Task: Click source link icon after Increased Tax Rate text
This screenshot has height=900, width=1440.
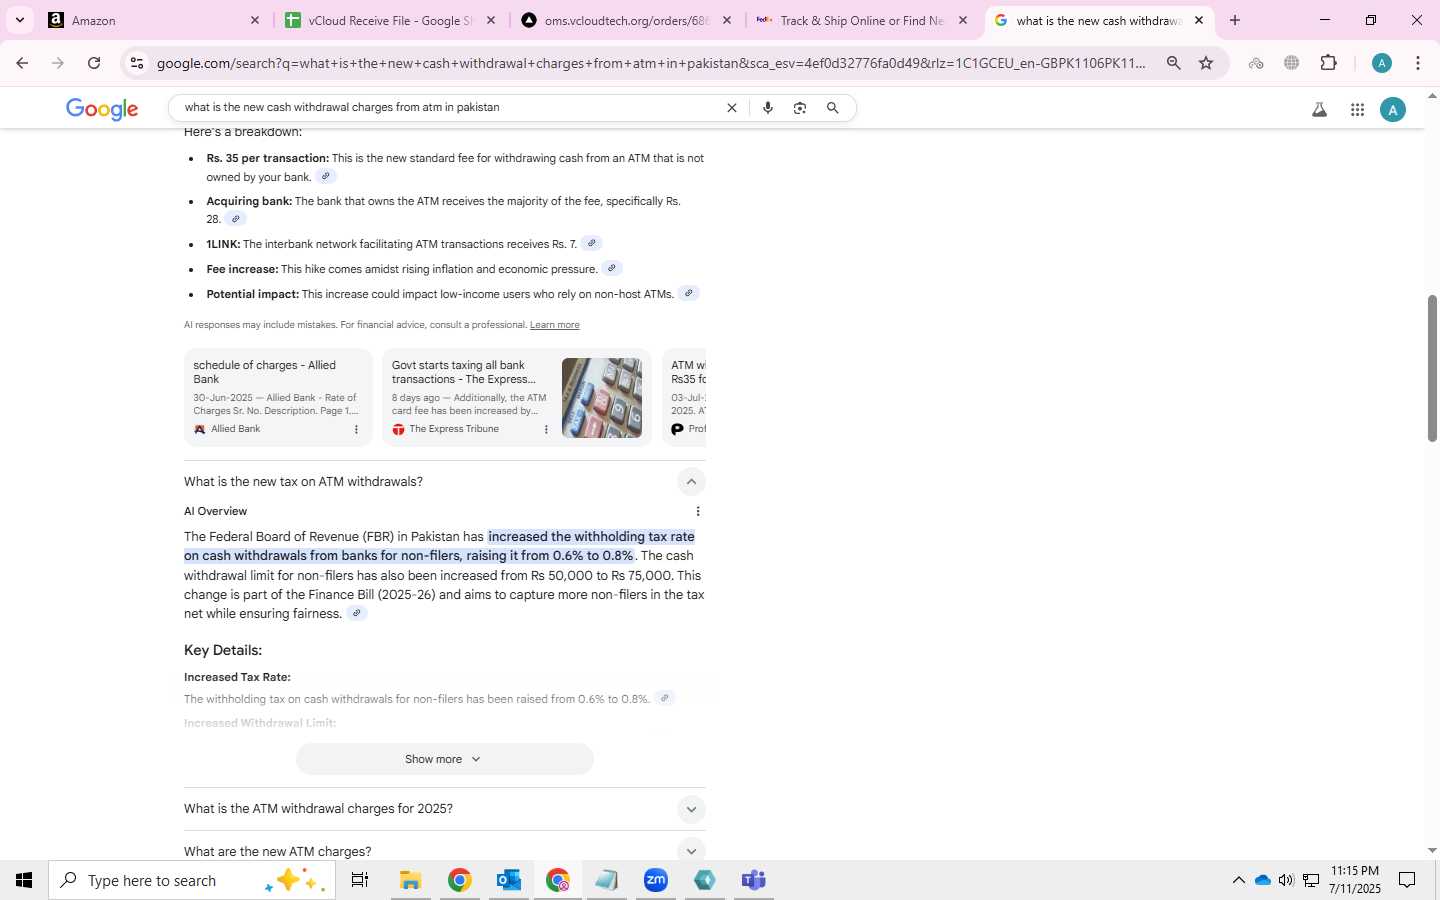Action: [x=664, y=698]
